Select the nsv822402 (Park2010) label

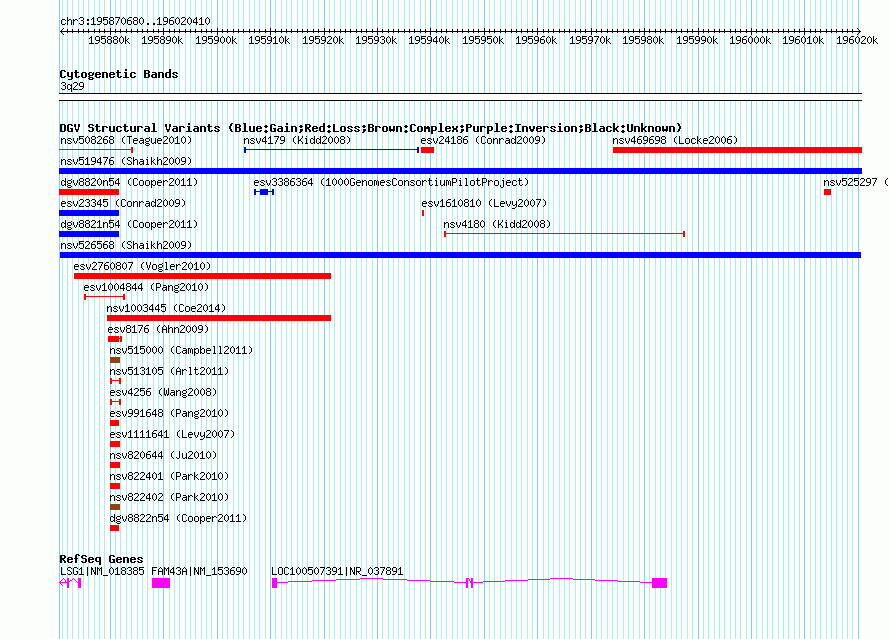[169, 497]
